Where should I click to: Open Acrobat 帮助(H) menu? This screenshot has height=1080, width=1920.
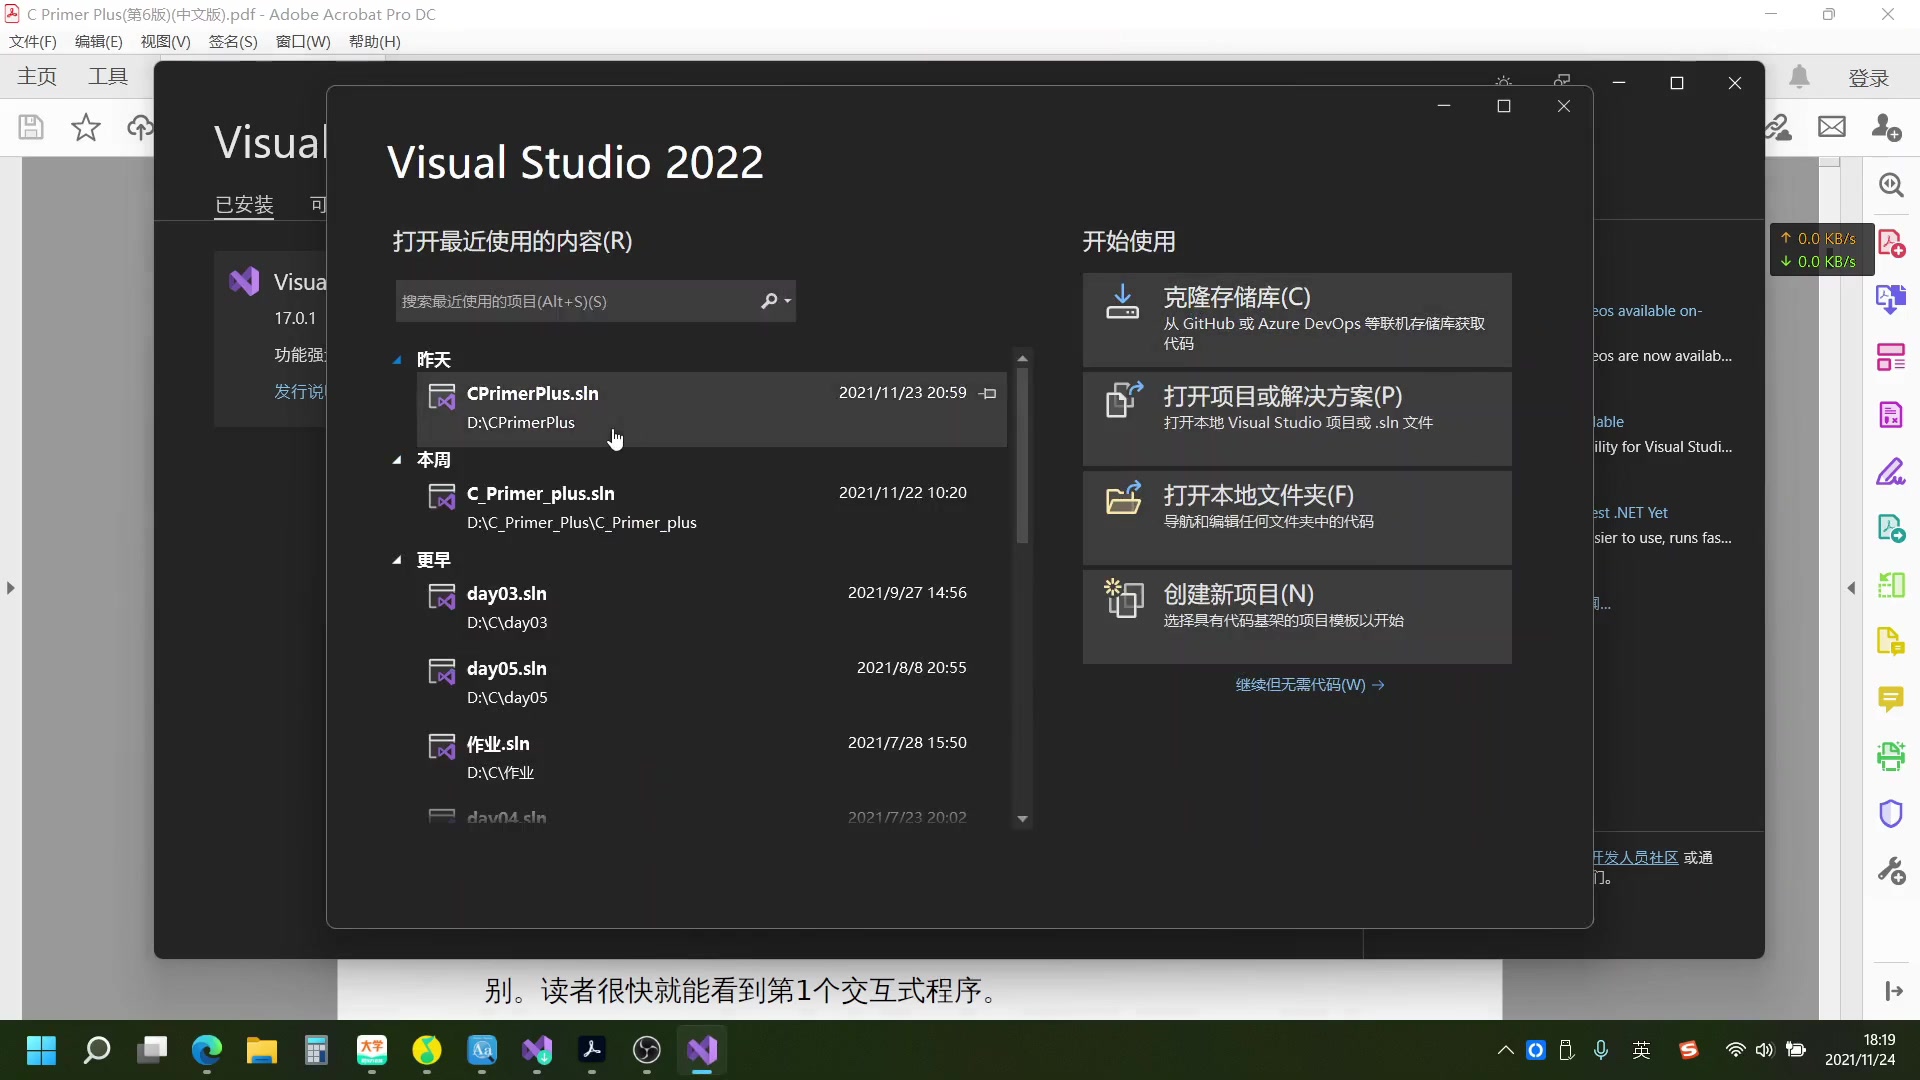click(x=375, y=41)
